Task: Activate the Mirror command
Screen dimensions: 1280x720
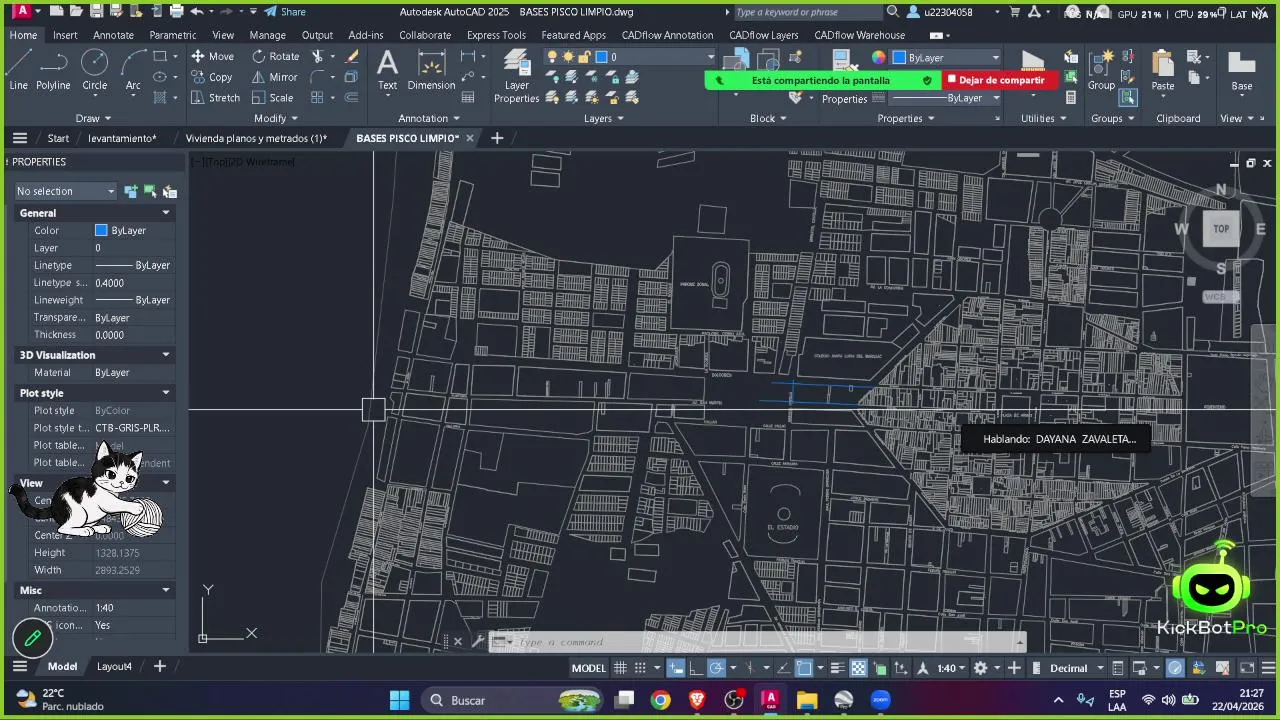Action: [x=275, y=77]
